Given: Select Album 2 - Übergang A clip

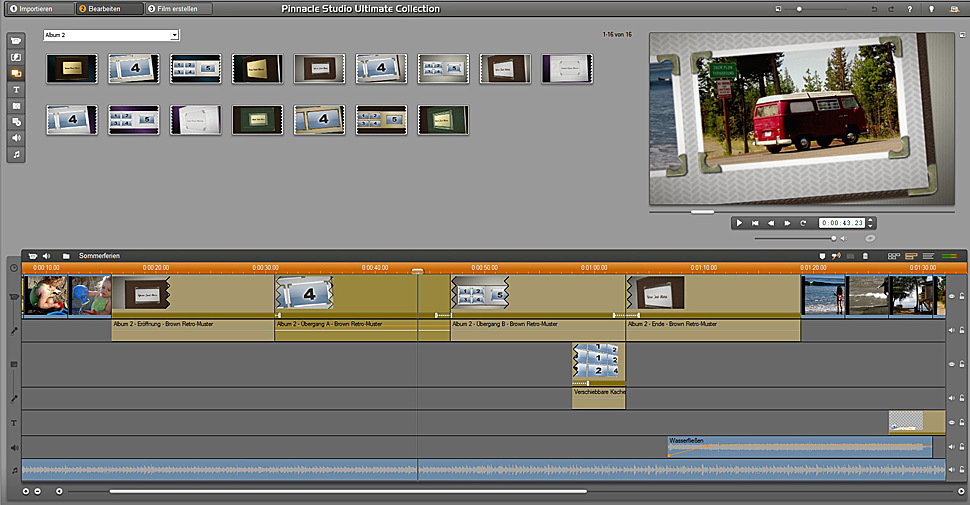Looking at the screenshot, I should point(362,308).
